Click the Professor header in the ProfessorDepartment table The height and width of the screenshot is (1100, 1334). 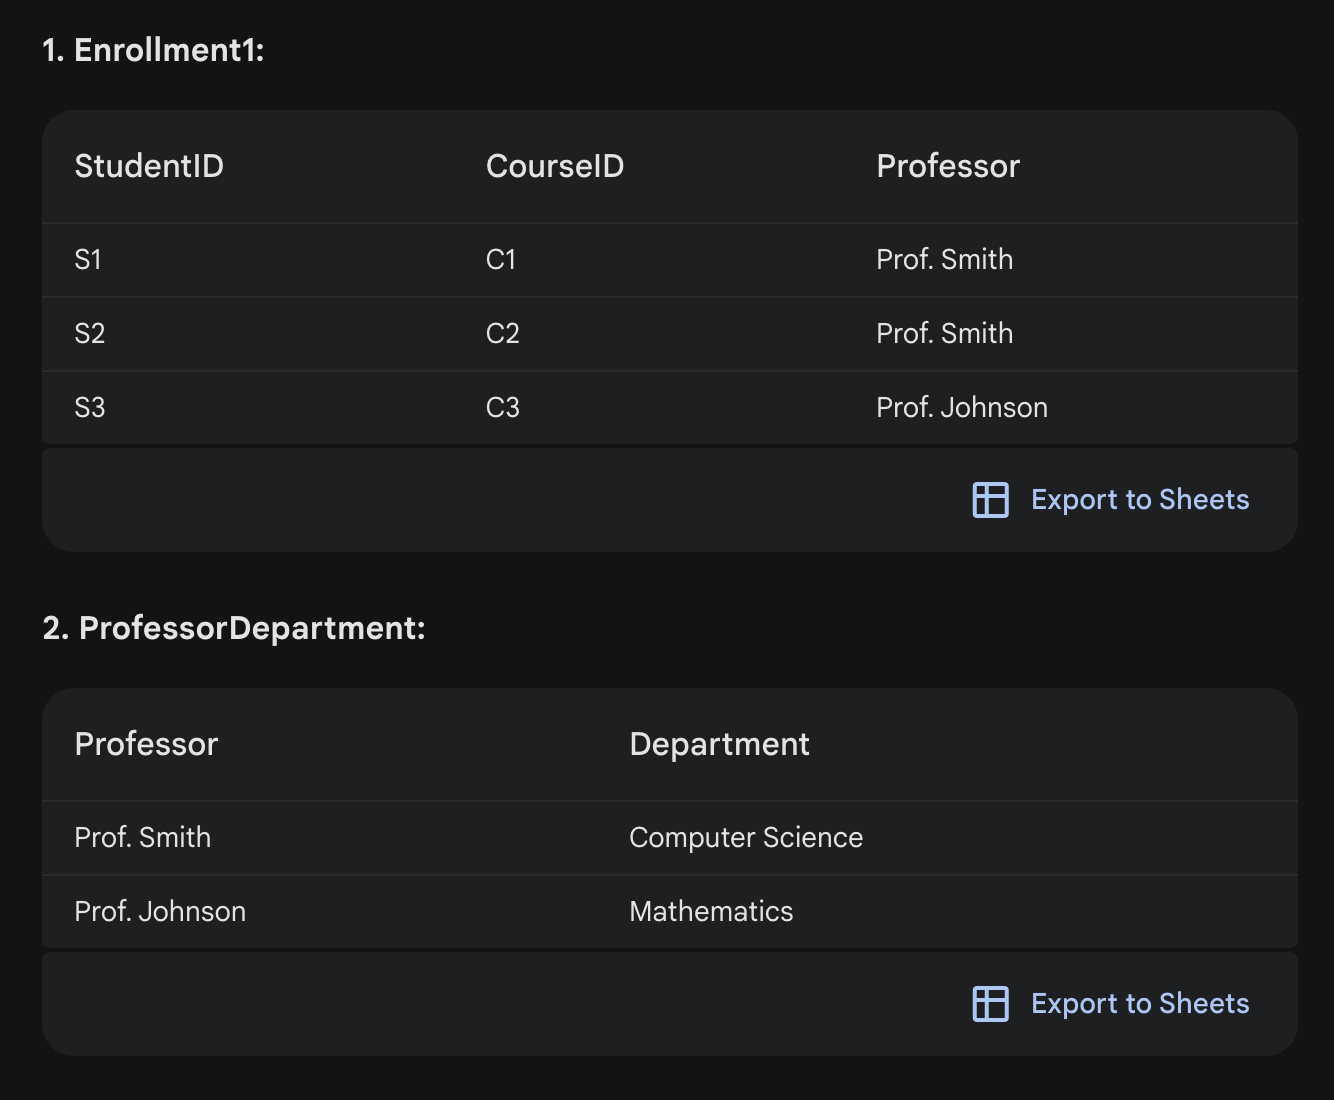tap(146, 744)
